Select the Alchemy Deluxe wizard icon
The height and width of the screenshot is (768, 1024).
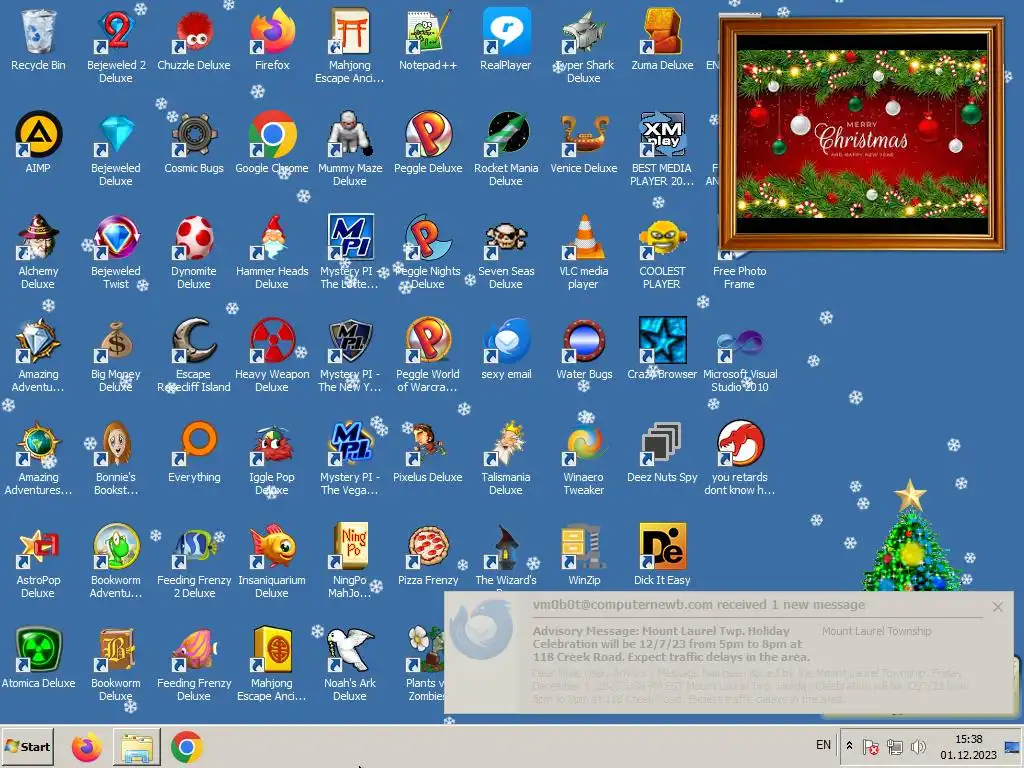pyautogui.click(x=38, y=237)
